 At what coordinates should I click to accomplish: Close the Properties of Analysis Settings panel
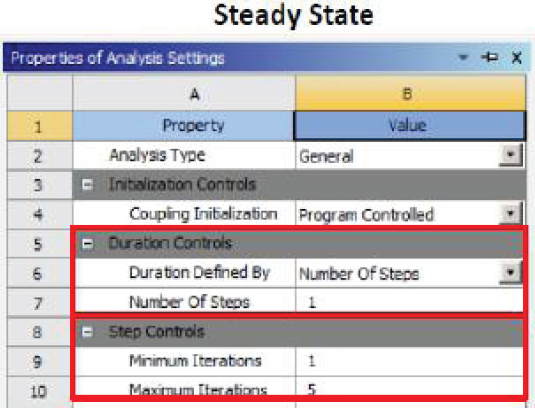coord(517,58)
